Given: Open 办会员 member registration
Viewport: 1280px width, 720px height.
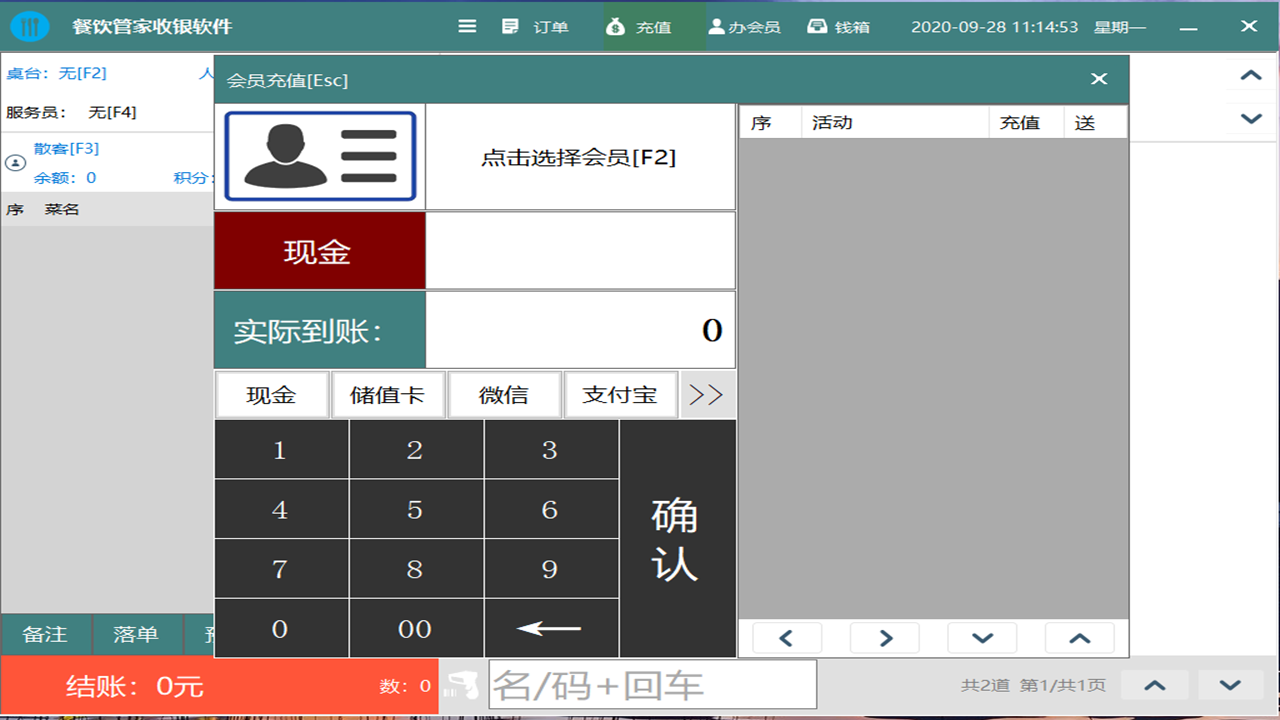Looking at the screenshot, I should [745, 27].
